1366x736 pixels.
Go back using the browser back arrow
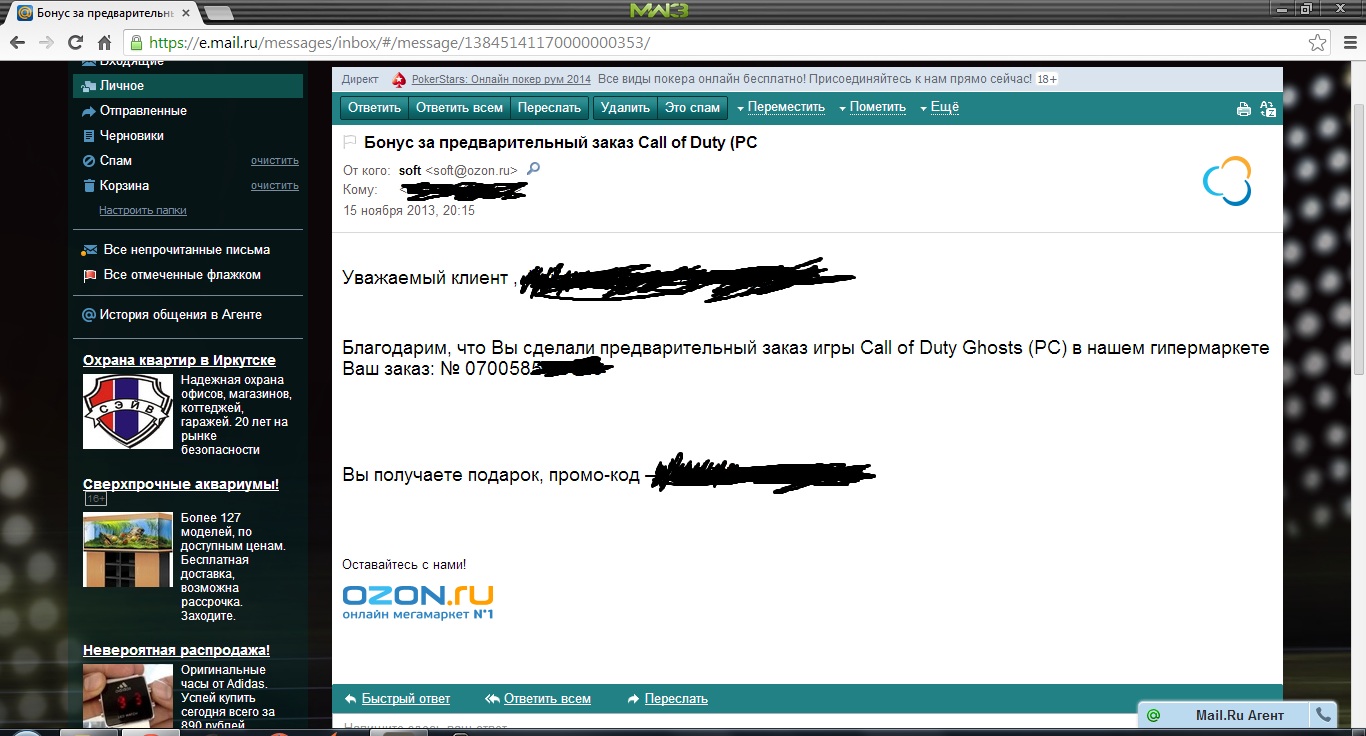pos(17,43)
